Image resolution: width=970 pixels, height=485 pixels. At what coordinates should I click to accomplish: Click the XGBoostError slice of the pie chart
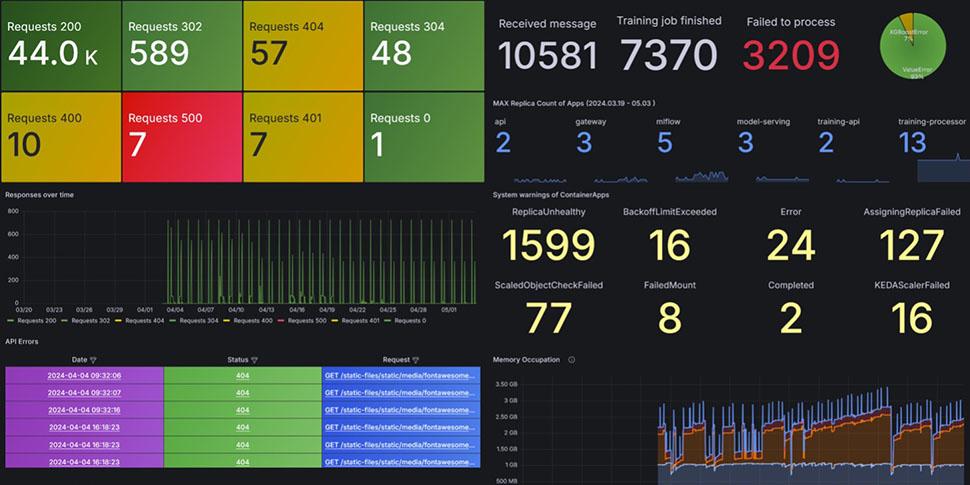tap(906, 27)
